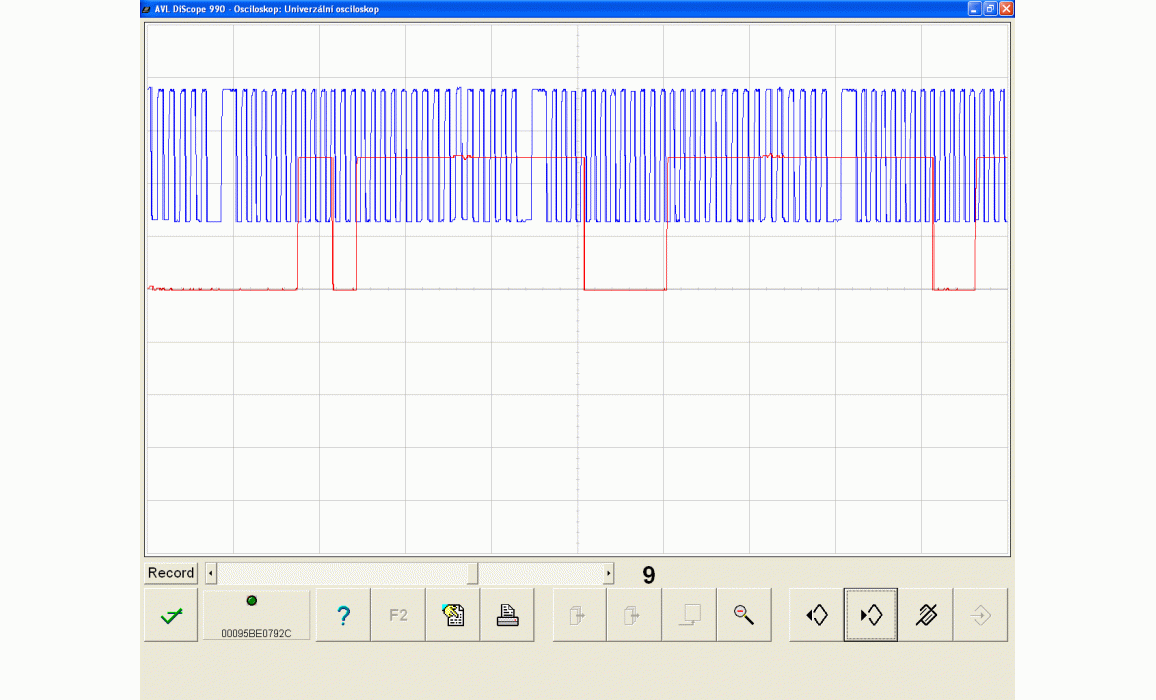This screenshot has height=700, width=1156.
Task: Click the record scrollbar track right of thumb
Action: [540, 573]
